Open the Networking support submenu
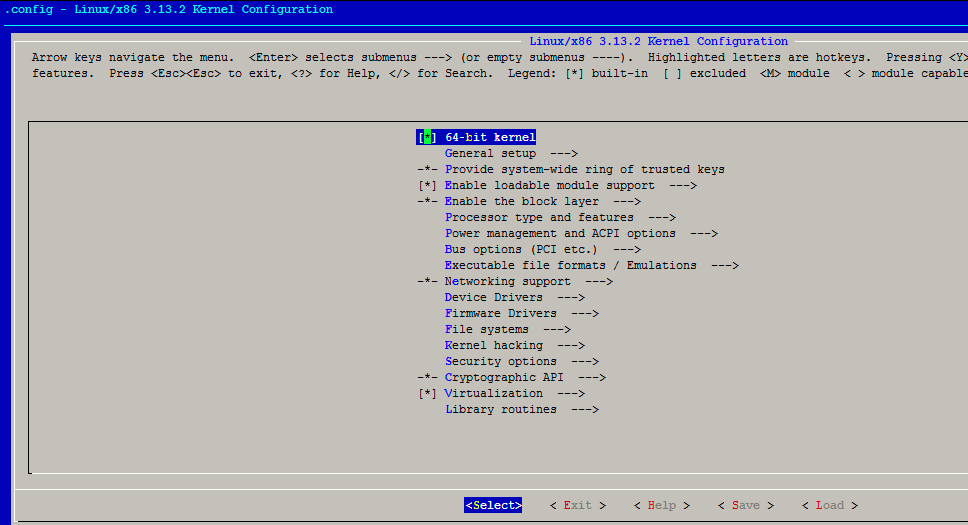The image size is (968, 525). pyautogui.click(x=528, y=281)
